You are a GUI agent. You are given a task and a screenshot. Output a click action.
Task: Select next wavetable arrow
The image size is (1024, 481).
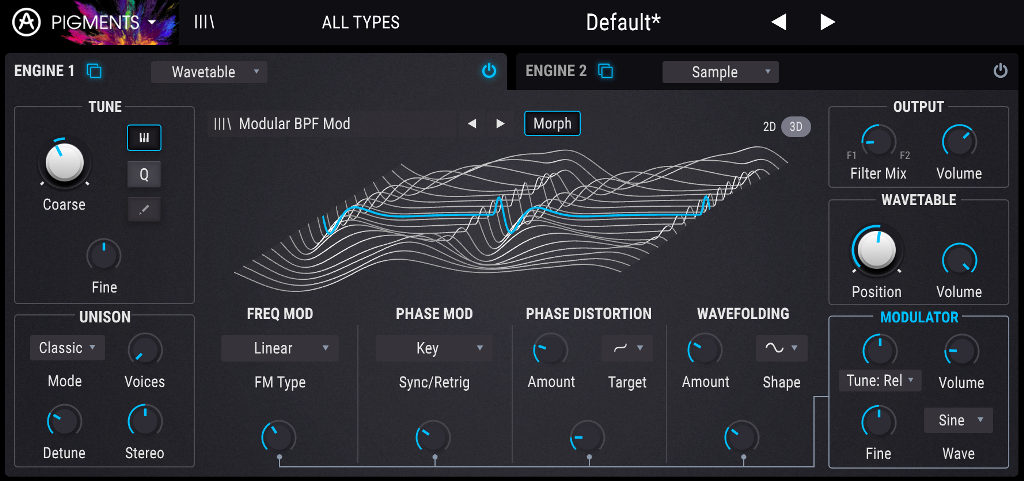500,124
